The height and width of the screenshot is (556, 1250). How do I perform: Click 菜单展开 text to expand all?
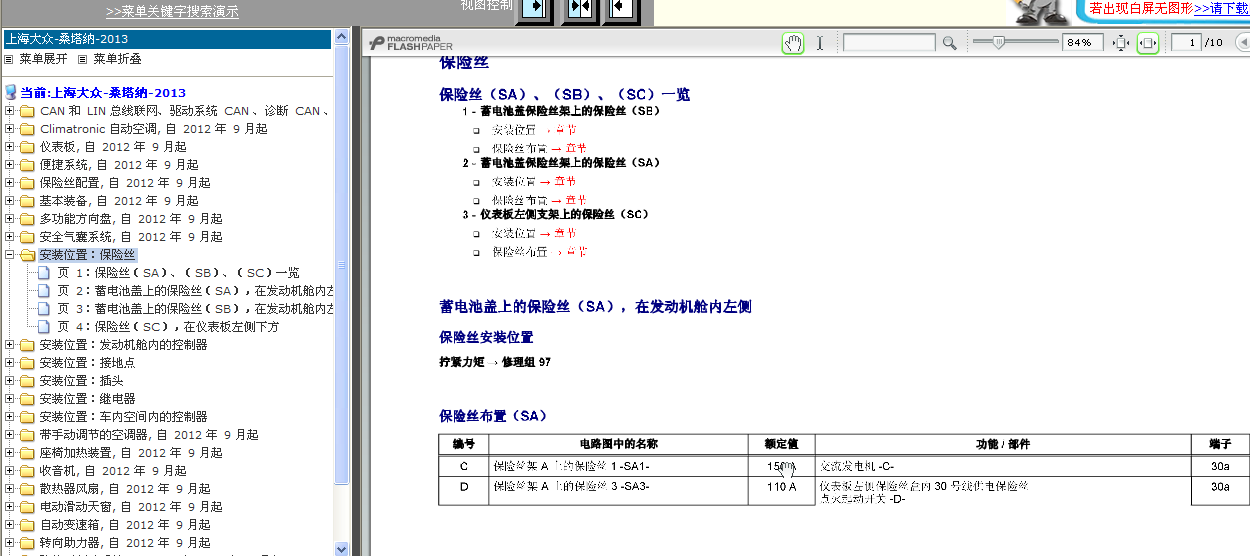coord(44,59)
